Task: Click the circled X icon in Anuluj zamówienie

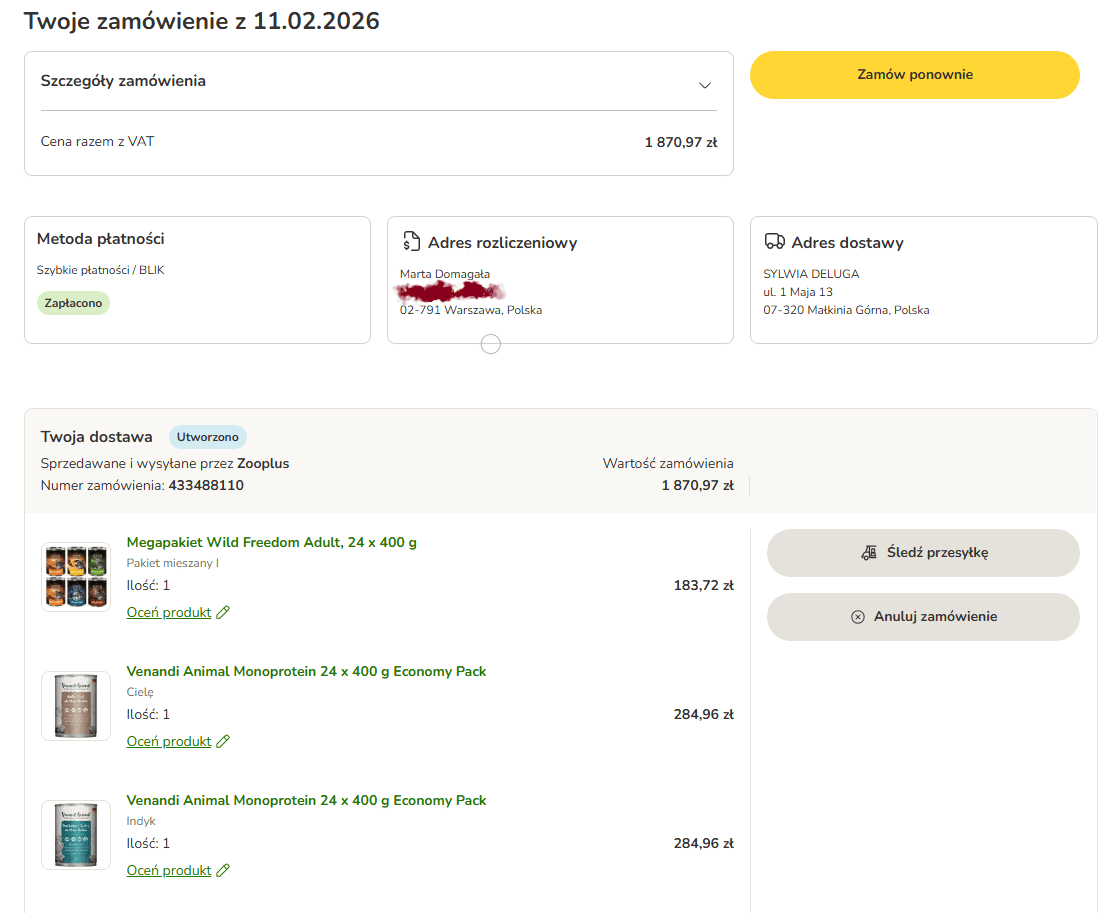Action: click(x=858, y=617)
